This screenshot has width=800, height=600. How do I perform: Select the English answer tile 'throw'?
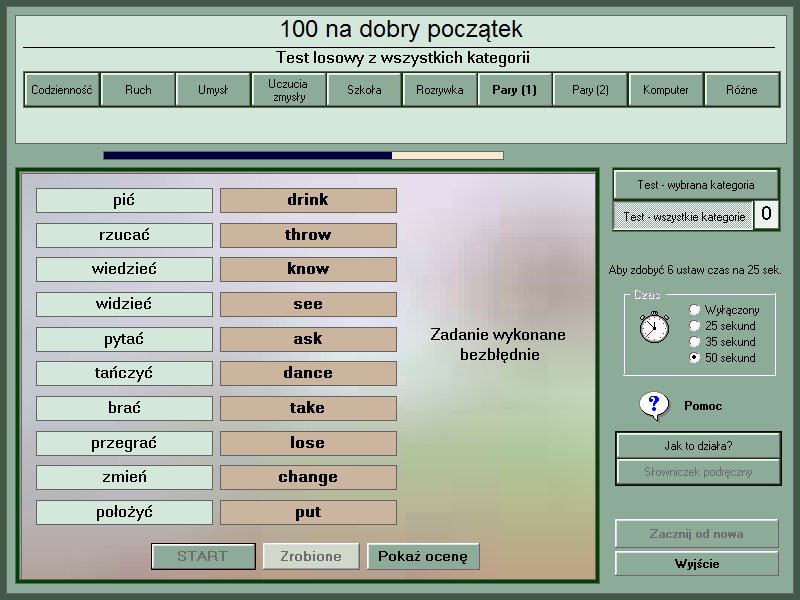[x=308, y=235]
